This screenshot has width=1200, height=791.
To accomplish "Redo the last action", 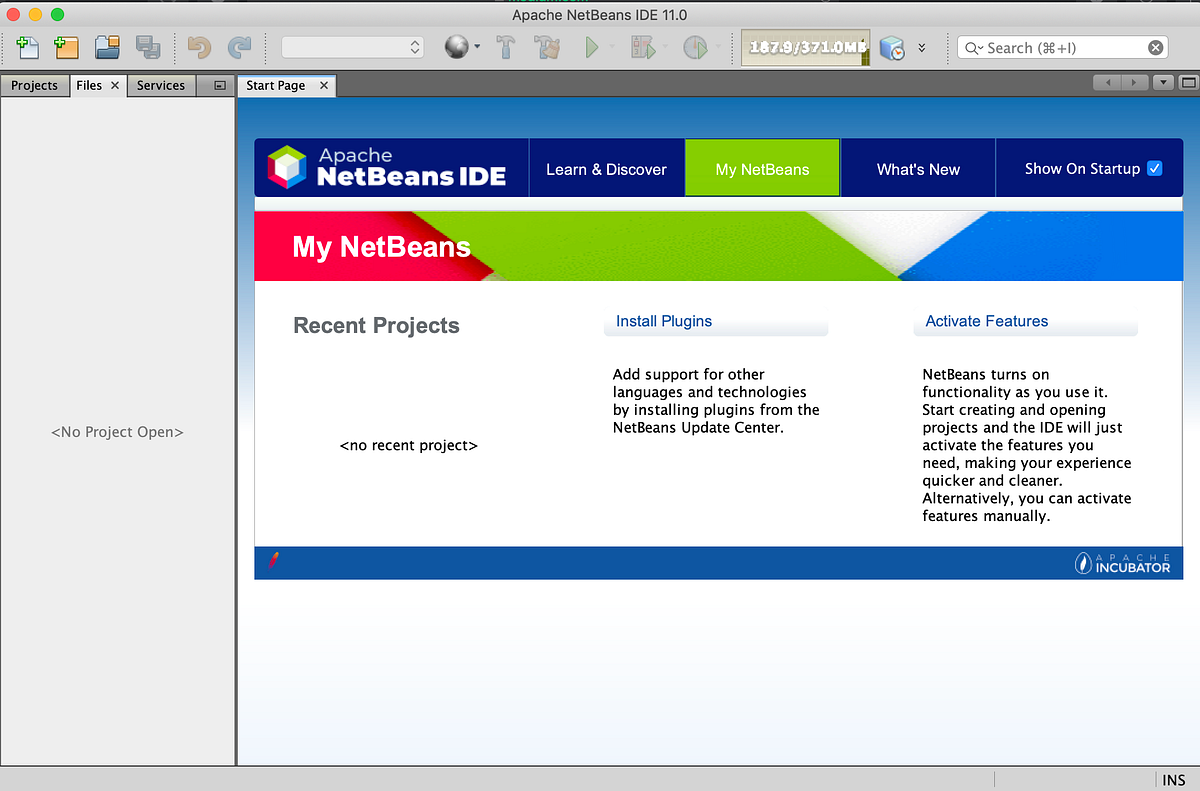I will 240,47.
